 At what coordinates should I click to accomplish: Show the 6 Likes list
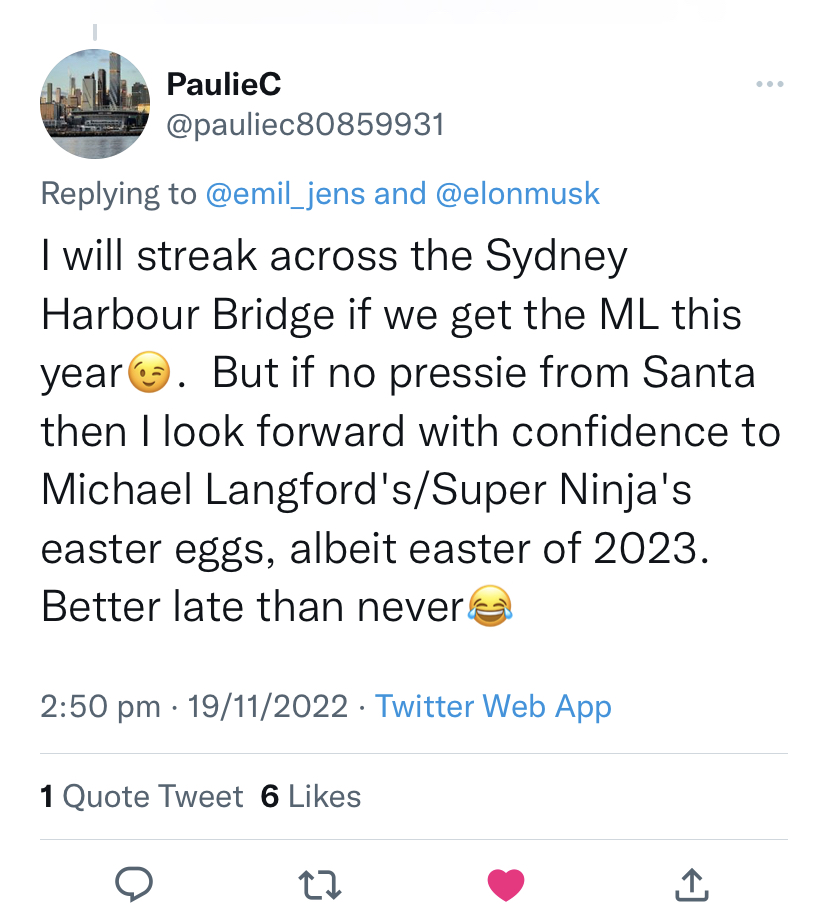310,796
